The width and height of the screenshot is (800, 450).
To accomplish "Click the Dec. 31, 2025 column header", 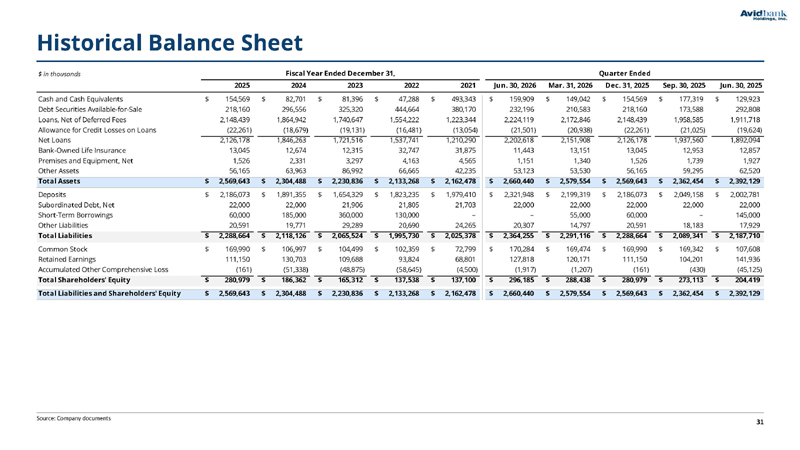I will coord(627,86).
